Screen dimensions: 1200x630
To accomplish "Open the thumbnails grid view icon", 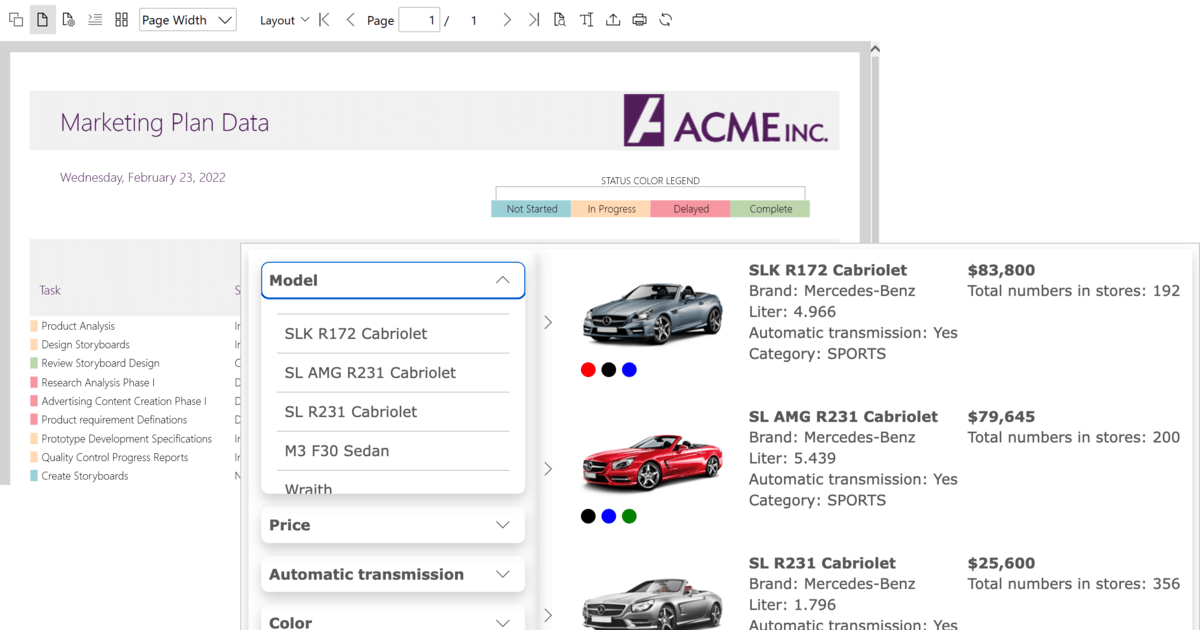I will (122, 20).
